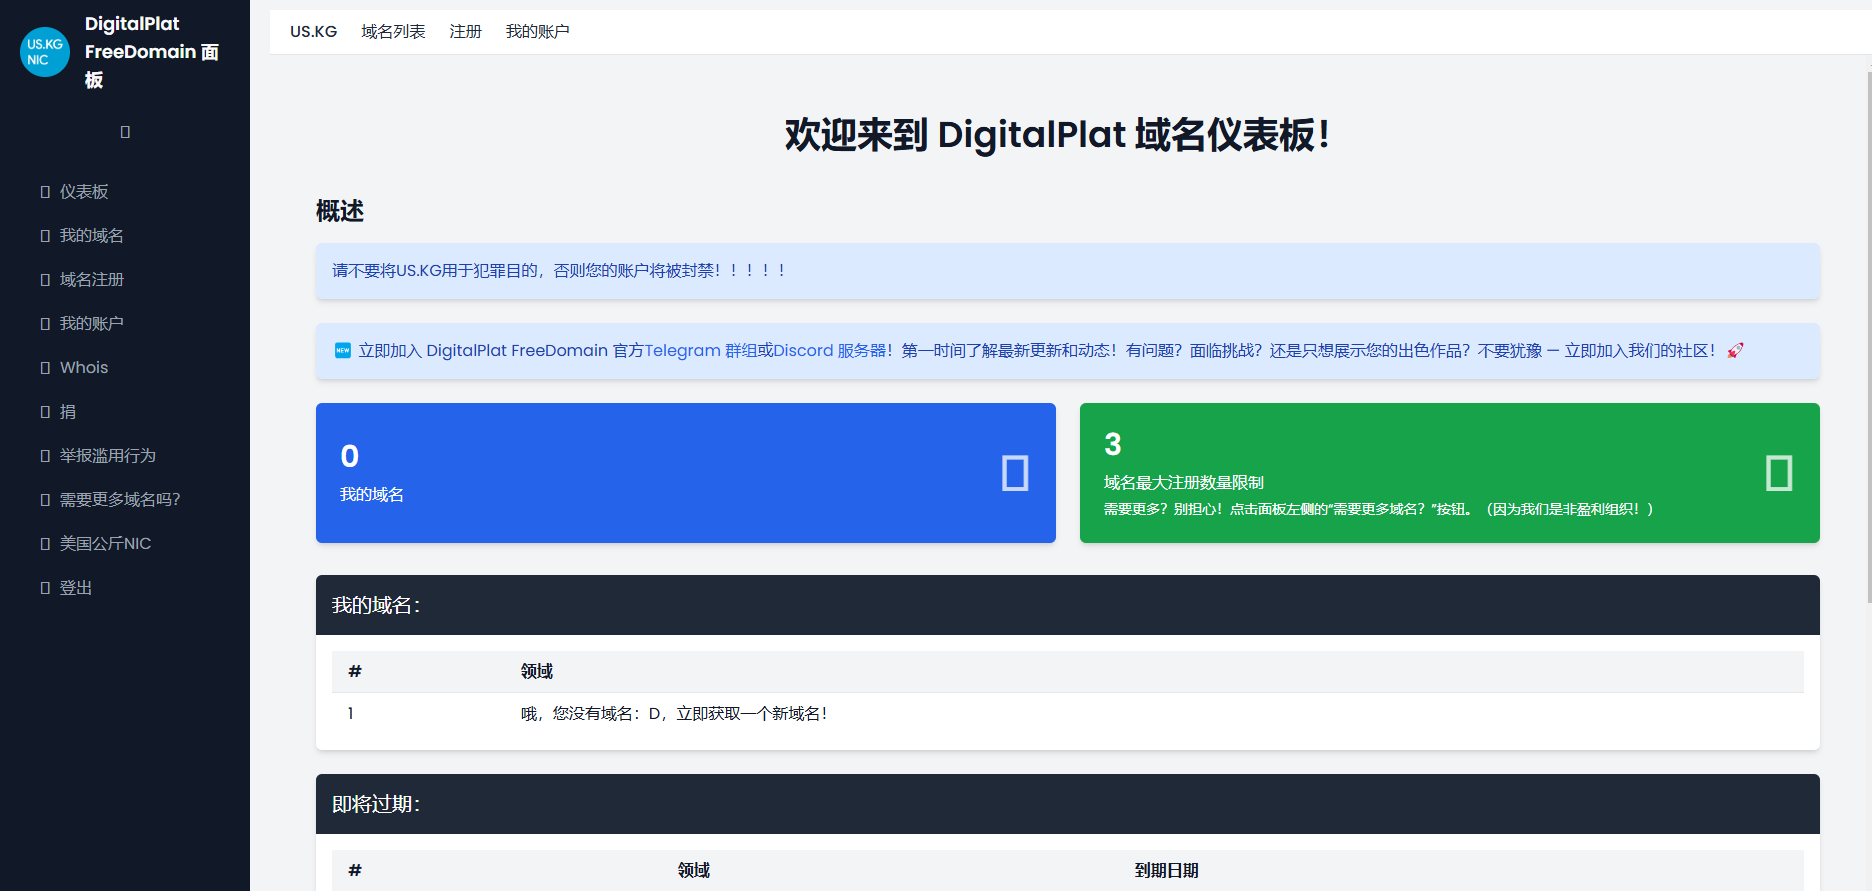Viewport: 1872px width, 891px height.
Task: Click the icon beside 我的账户 in the sidebar
Action: (x=45, y=324)
